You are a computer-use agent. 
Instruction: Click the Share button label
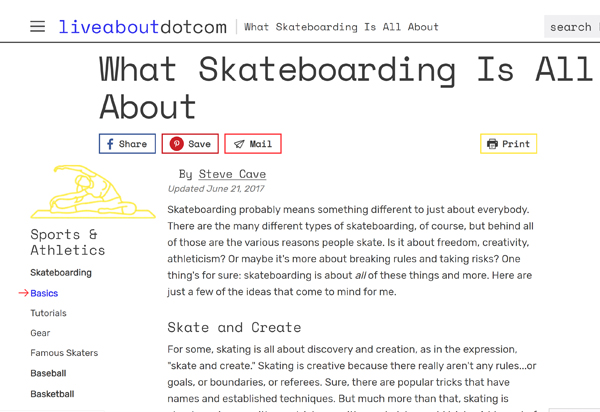click(x=133, y=144)
